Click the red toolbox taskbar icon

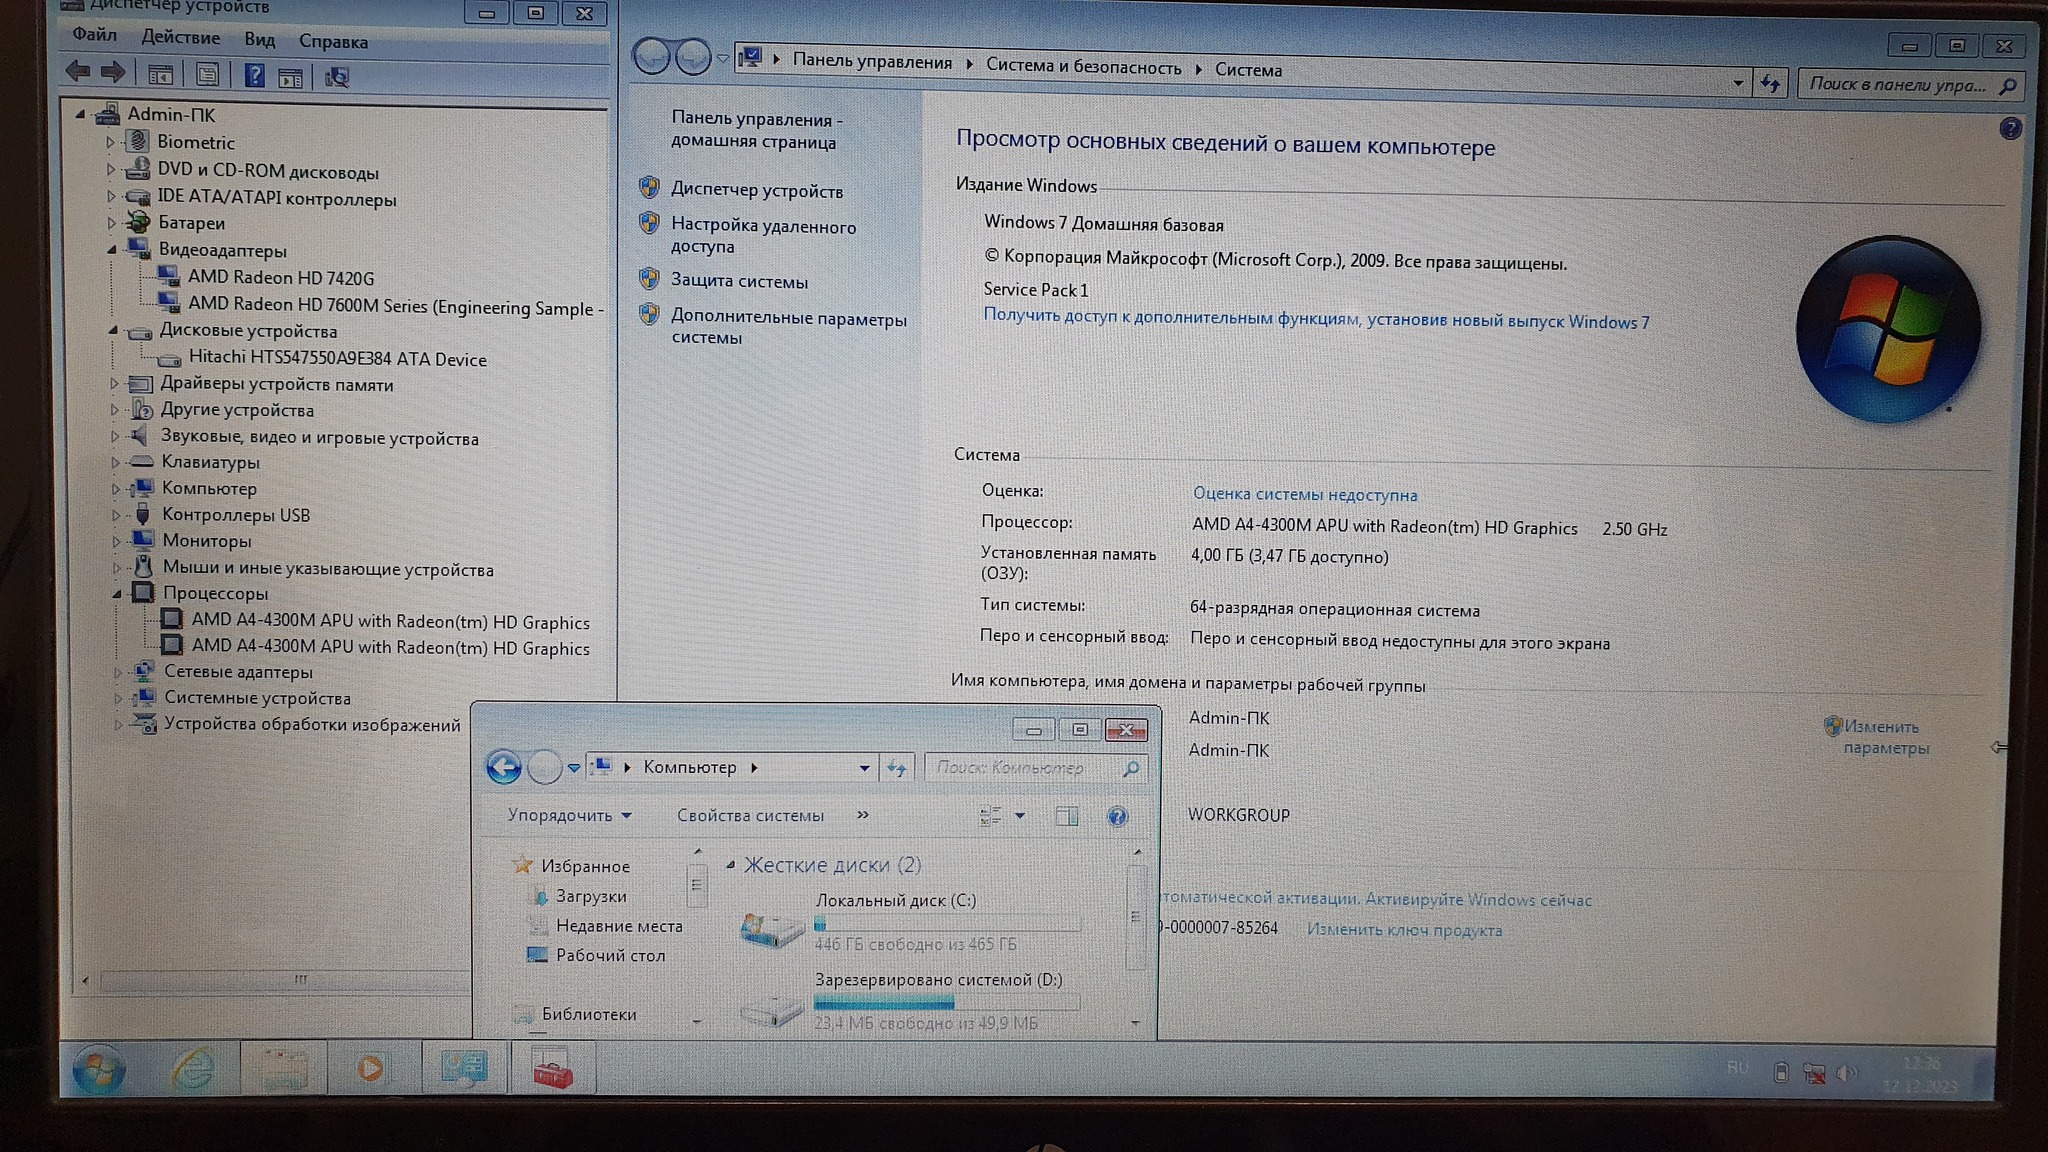tap(553, 1069)
